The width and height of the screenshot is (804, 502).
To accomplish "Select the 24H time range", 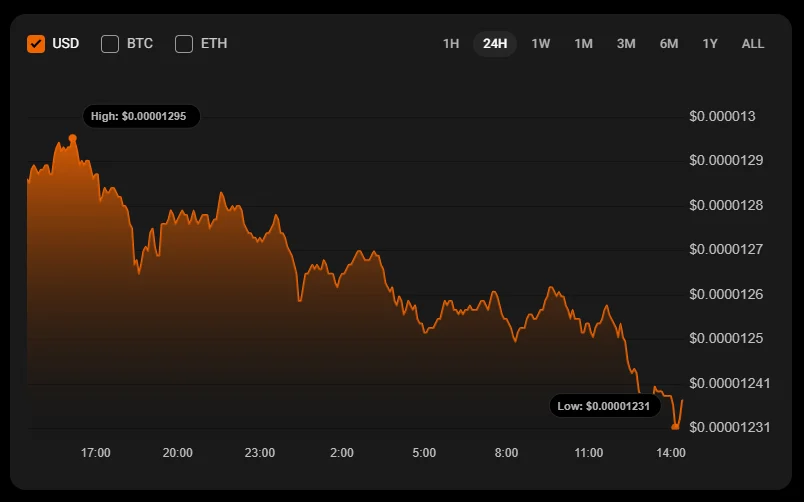I will coord(495,44).
